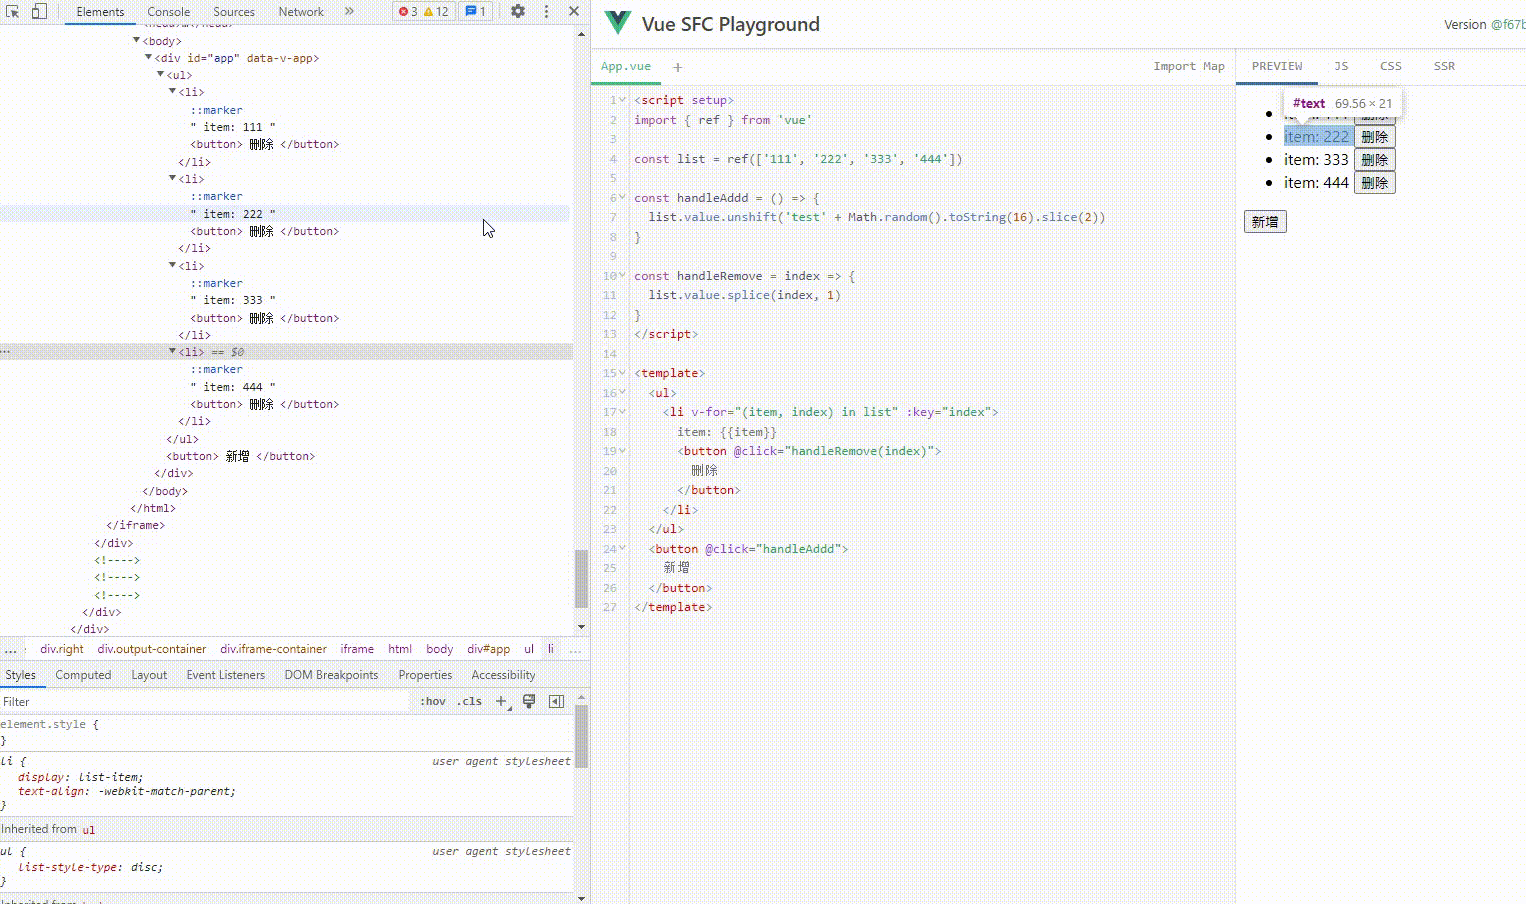Select iframe in the breadcrumb bar
The width and height of the screenshot is (1526, 904).
click(357, 649)
